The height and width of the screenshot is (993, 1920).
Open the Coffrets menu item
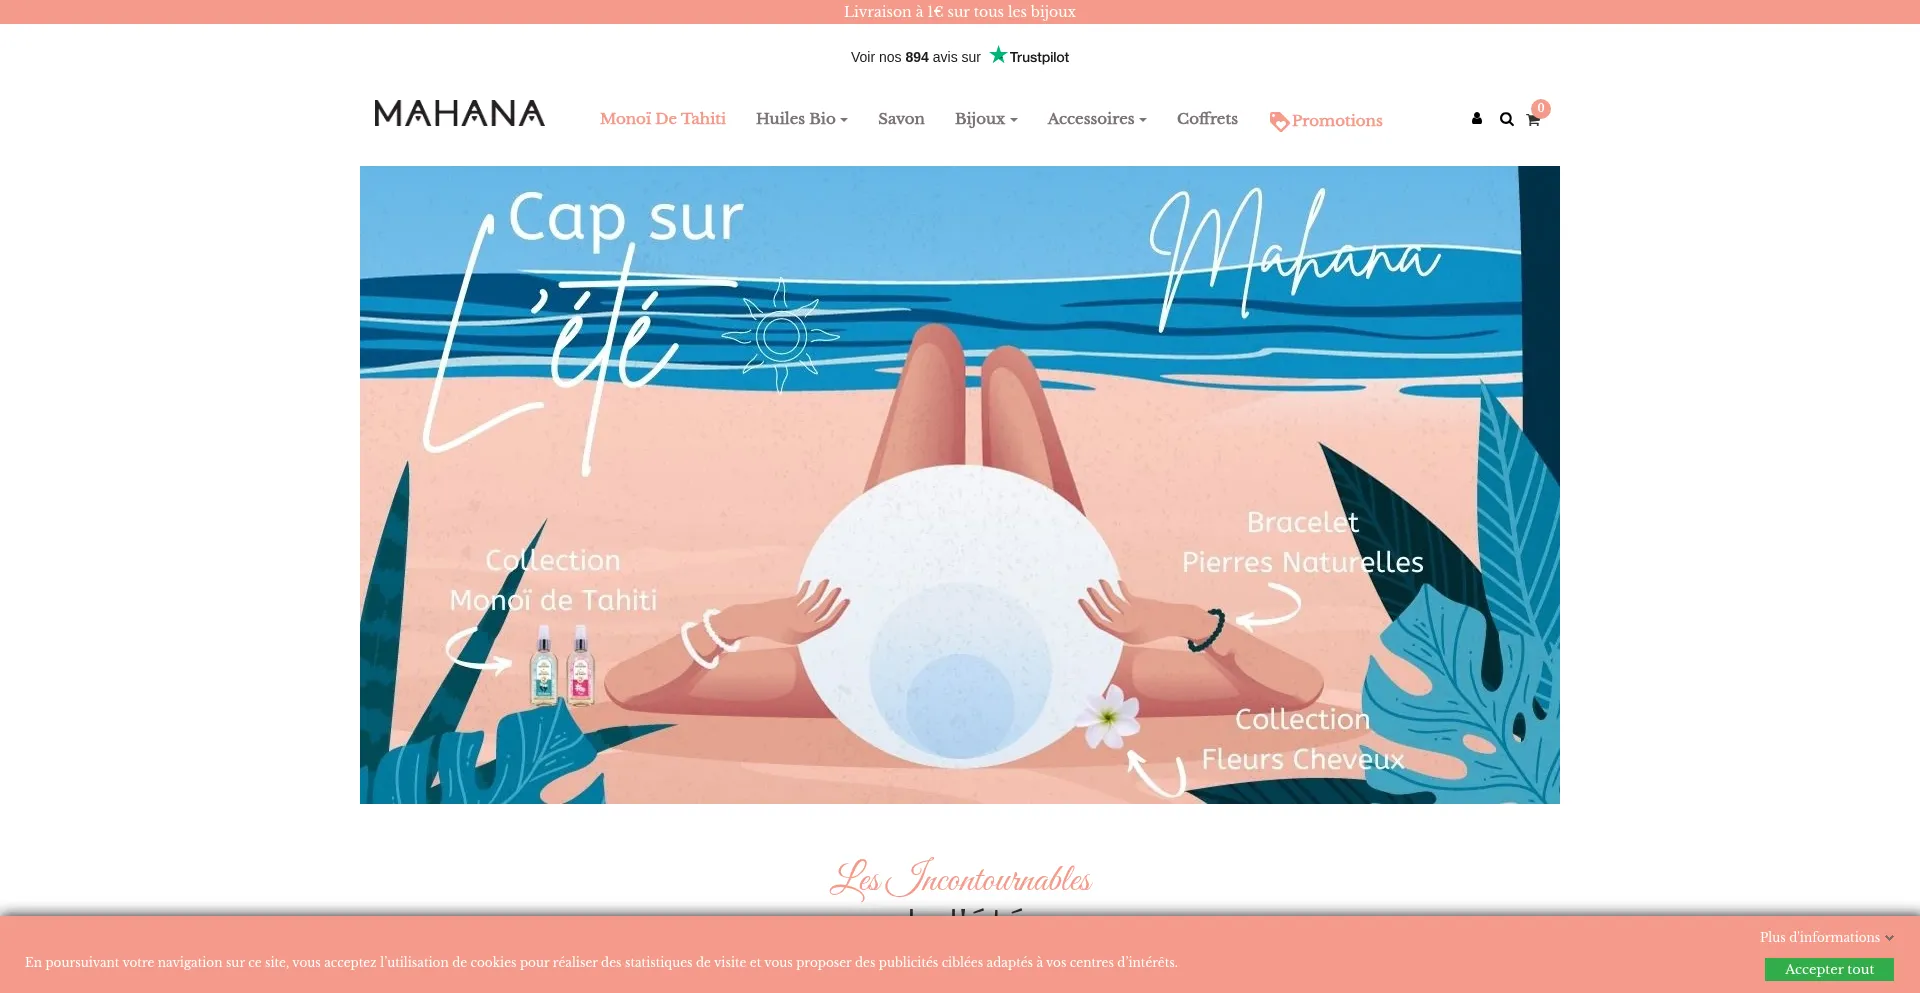(1207, 118)
